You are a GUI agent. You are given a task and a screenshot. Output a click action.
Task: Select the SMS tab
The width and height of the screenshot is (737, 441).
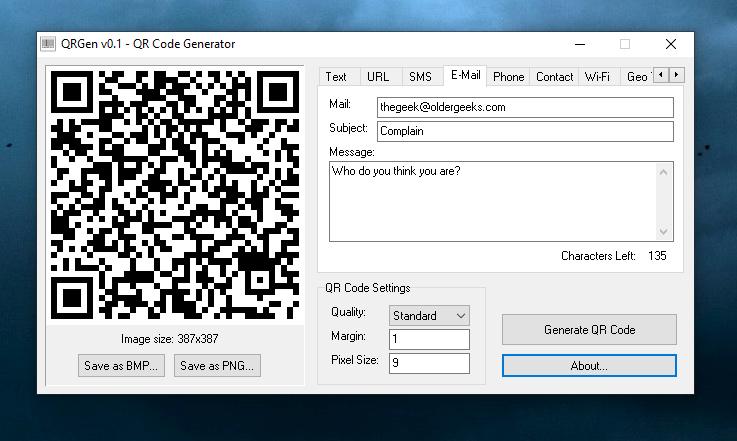tap(421, 77)
